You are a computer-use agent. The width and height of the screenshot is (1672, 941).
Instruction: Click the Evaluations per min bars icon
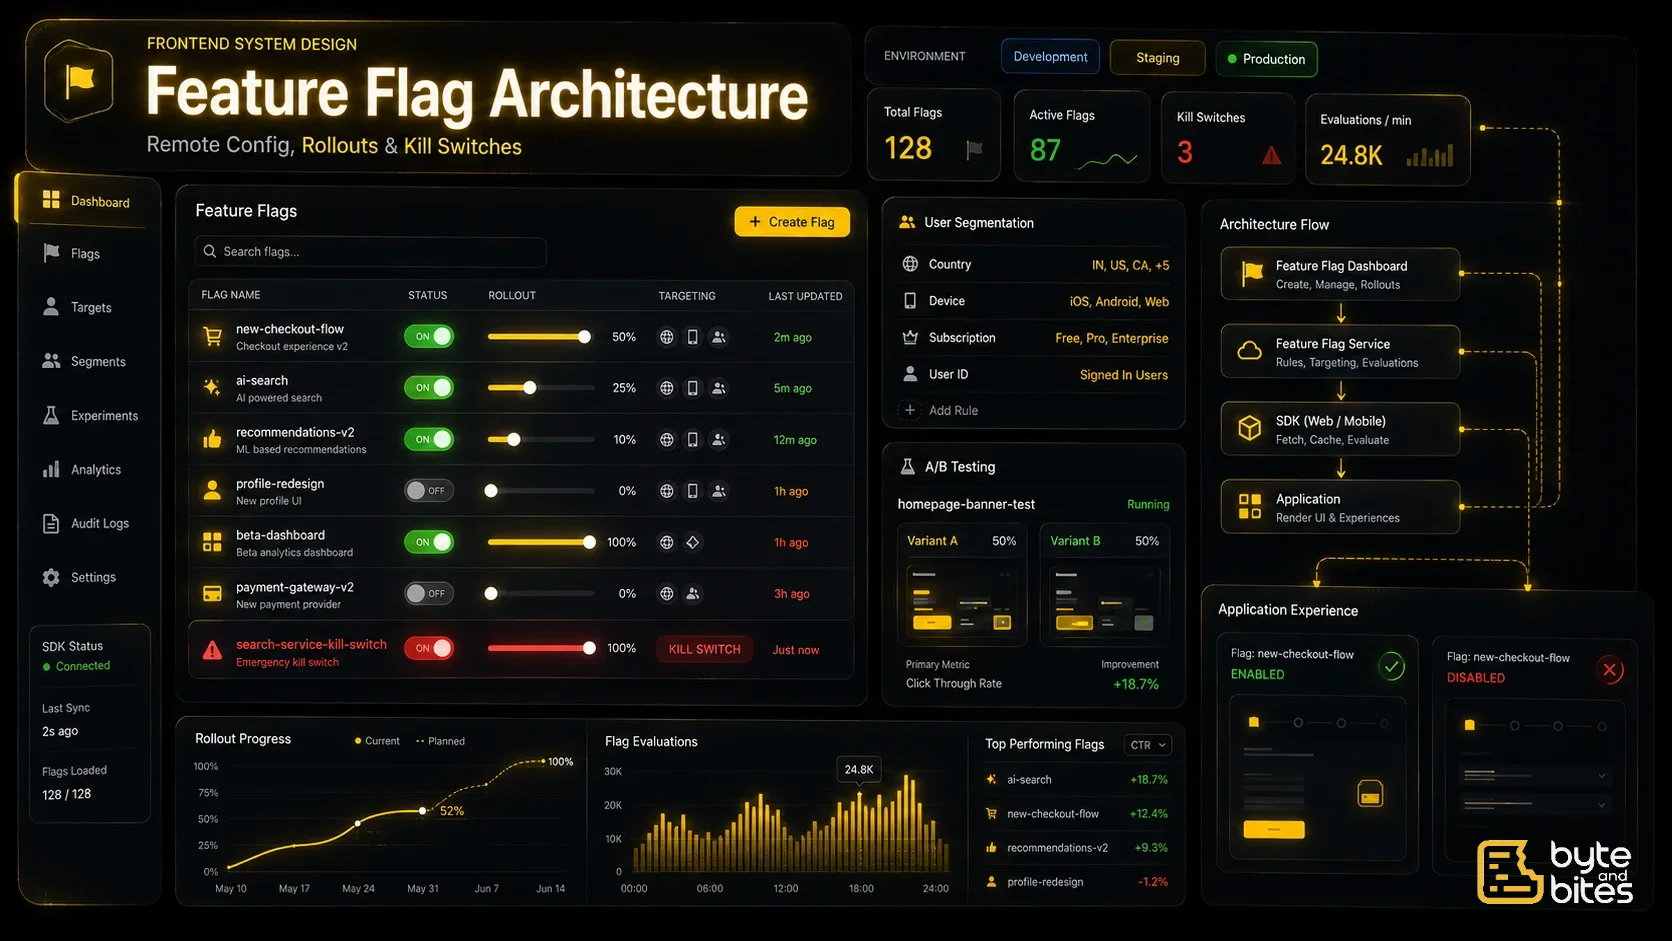coord(1430,155)
